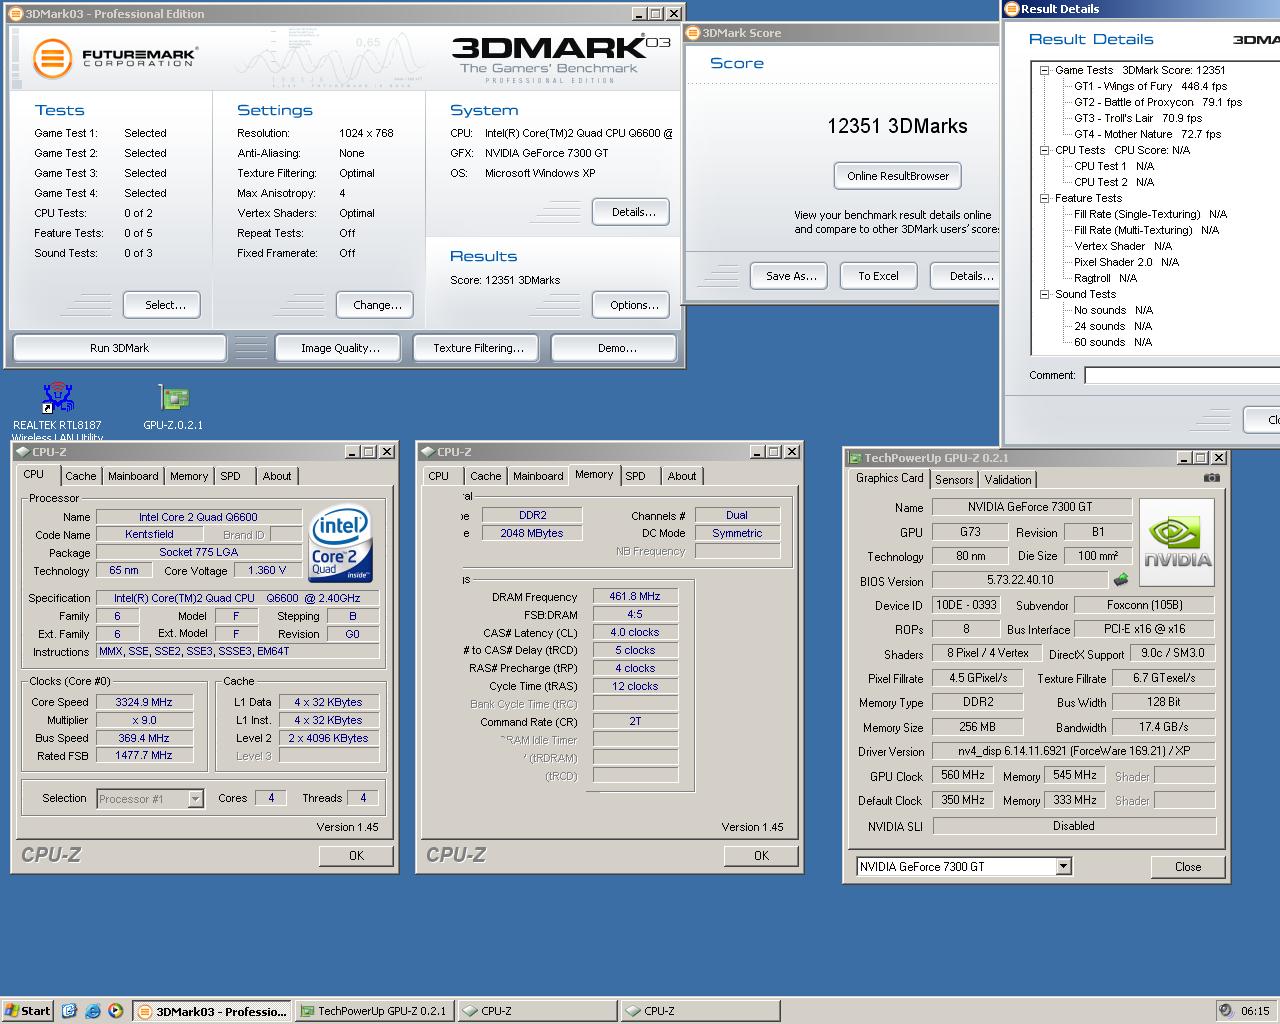Screen dimensions: 1280x1024
Task: Open CPU tab in the CPU-Z window showing DRAM timings
Action: click(439, 477)
